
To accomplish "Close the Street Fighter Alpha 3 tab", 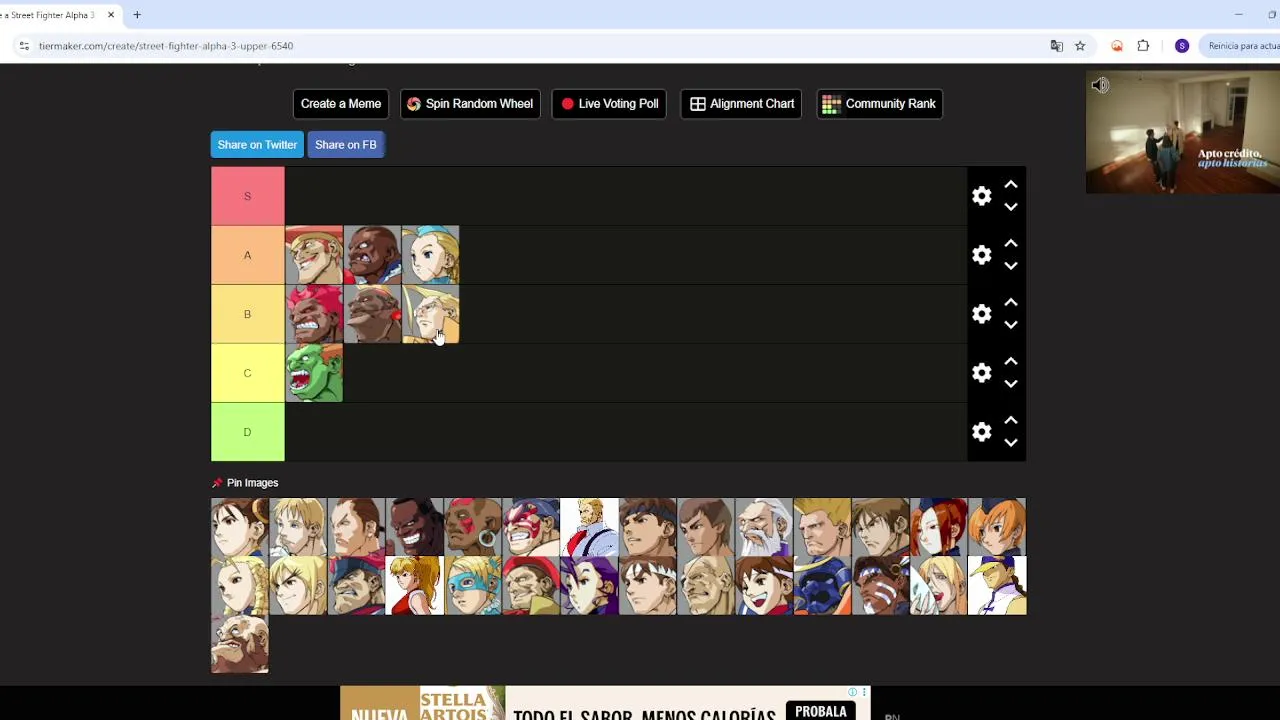I will click(111, 15).
